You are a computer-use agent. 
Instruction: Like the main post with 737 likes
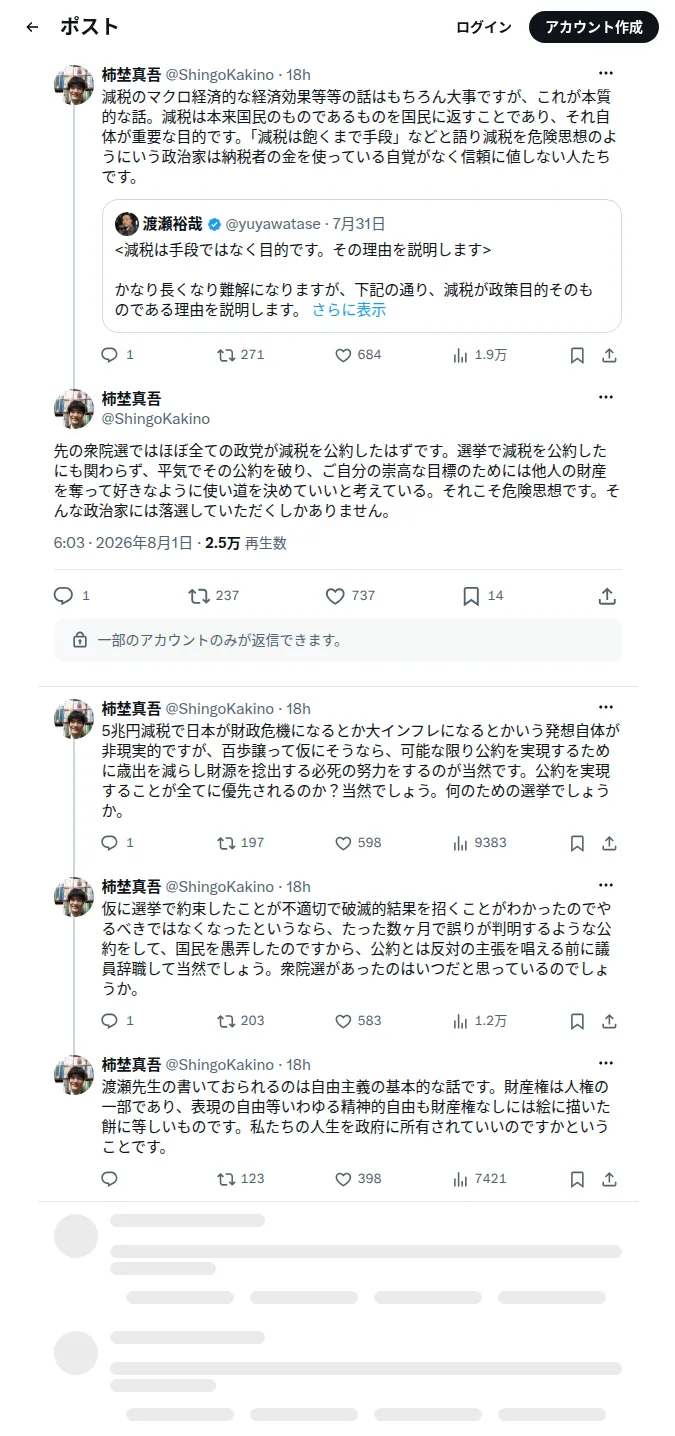tap(350, 596)
